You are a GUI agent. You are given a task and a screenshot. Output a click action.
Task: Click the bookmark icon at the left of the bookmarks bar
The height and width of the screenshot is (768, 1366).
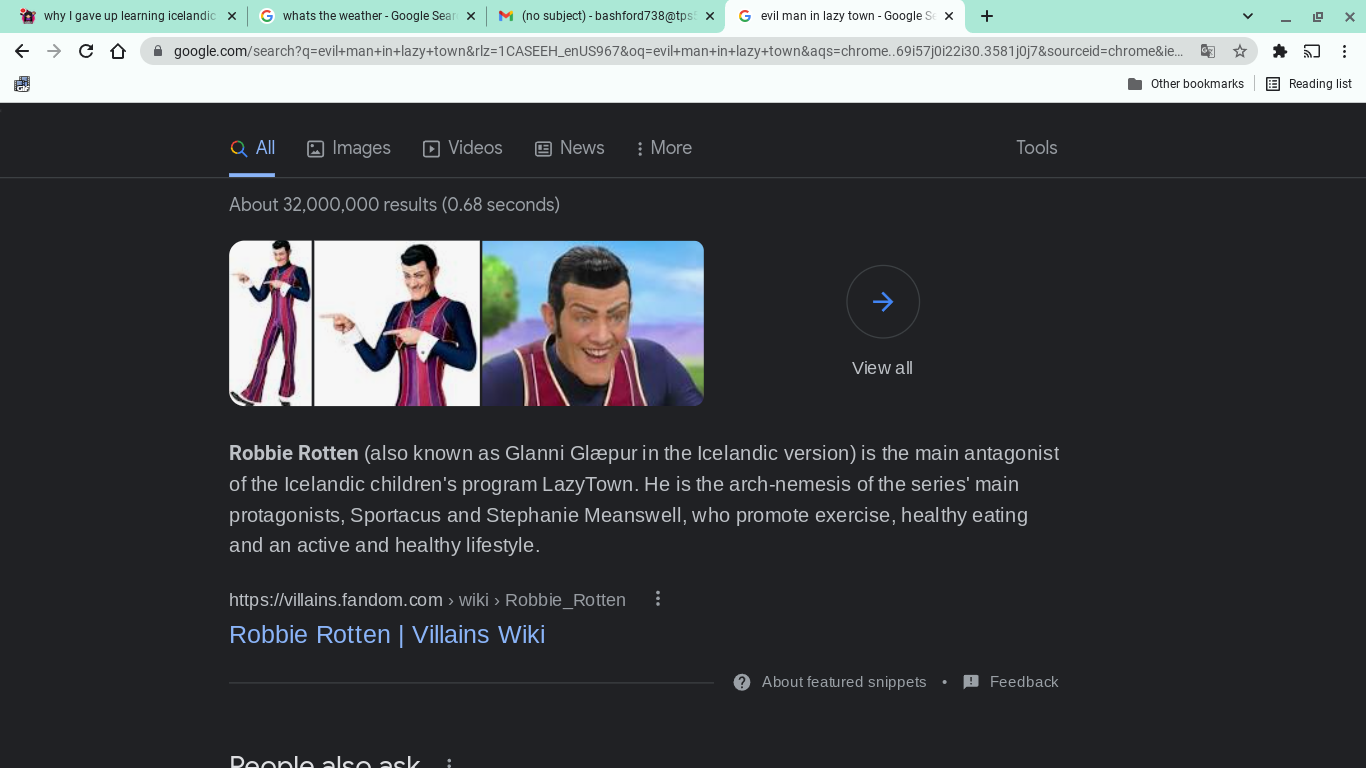(22, 84)
